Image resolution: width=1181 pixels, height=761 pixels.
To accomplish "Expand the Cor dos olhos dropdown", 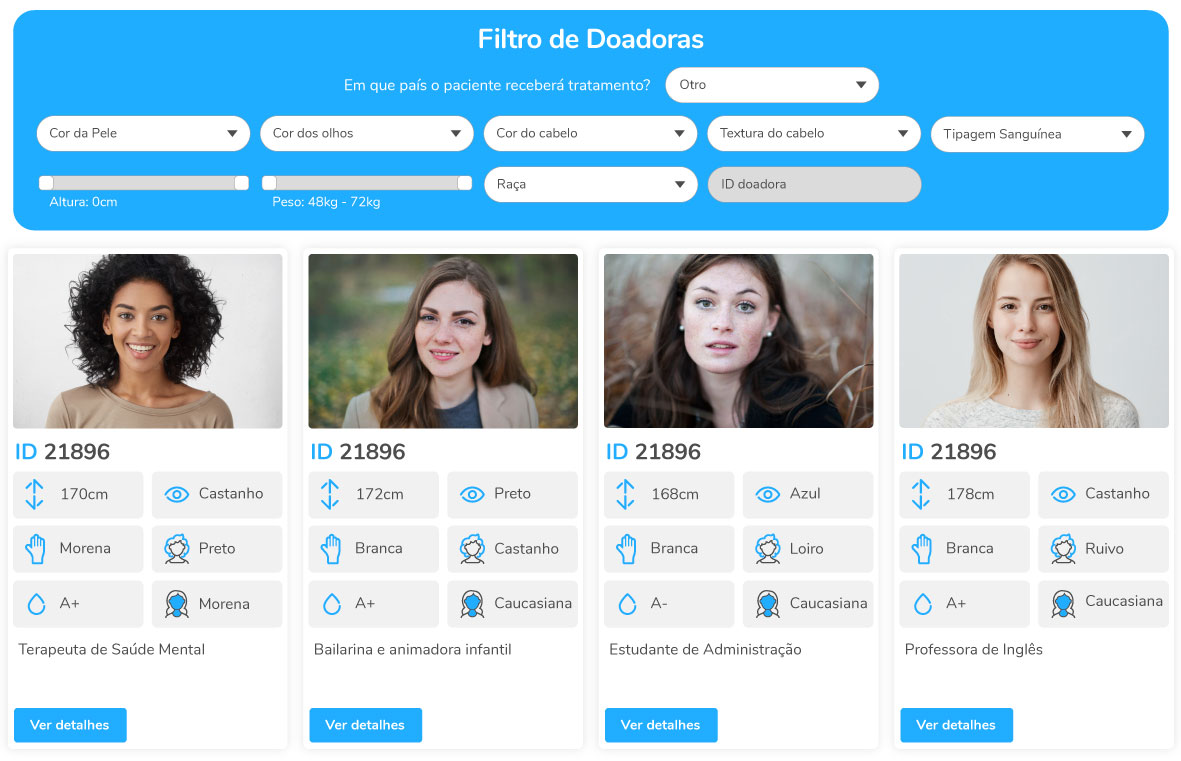I will click(x=367, y=133).
